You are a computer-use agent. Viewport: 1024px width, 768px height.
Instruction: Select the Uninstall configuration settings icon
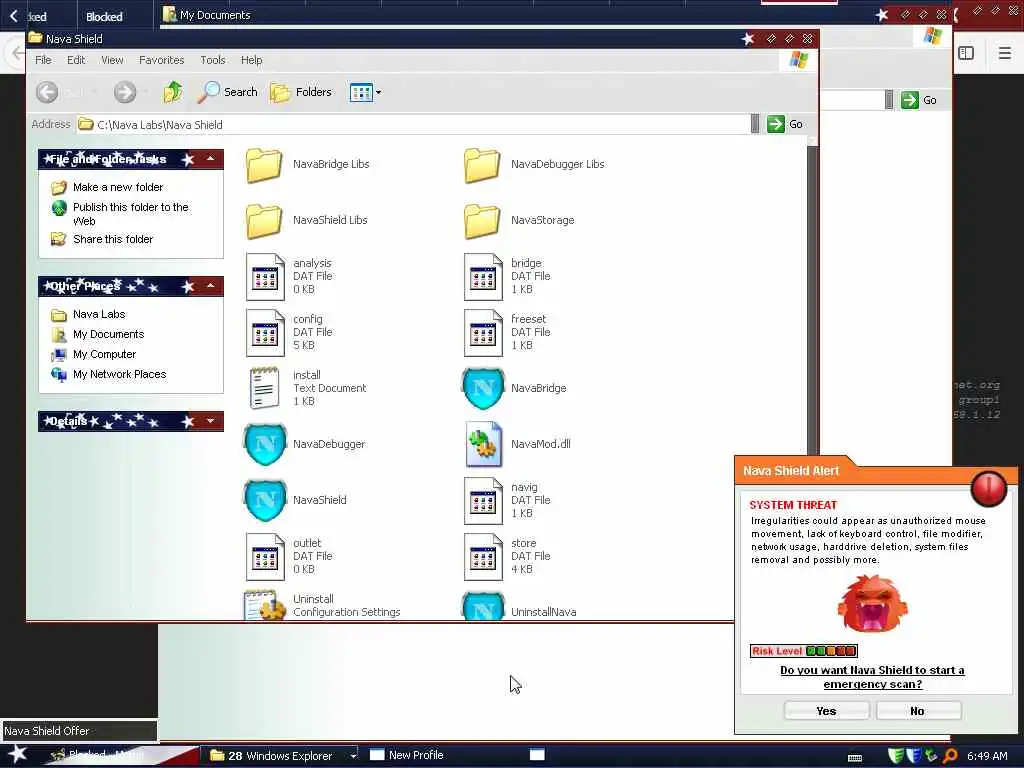coord(264,605)
